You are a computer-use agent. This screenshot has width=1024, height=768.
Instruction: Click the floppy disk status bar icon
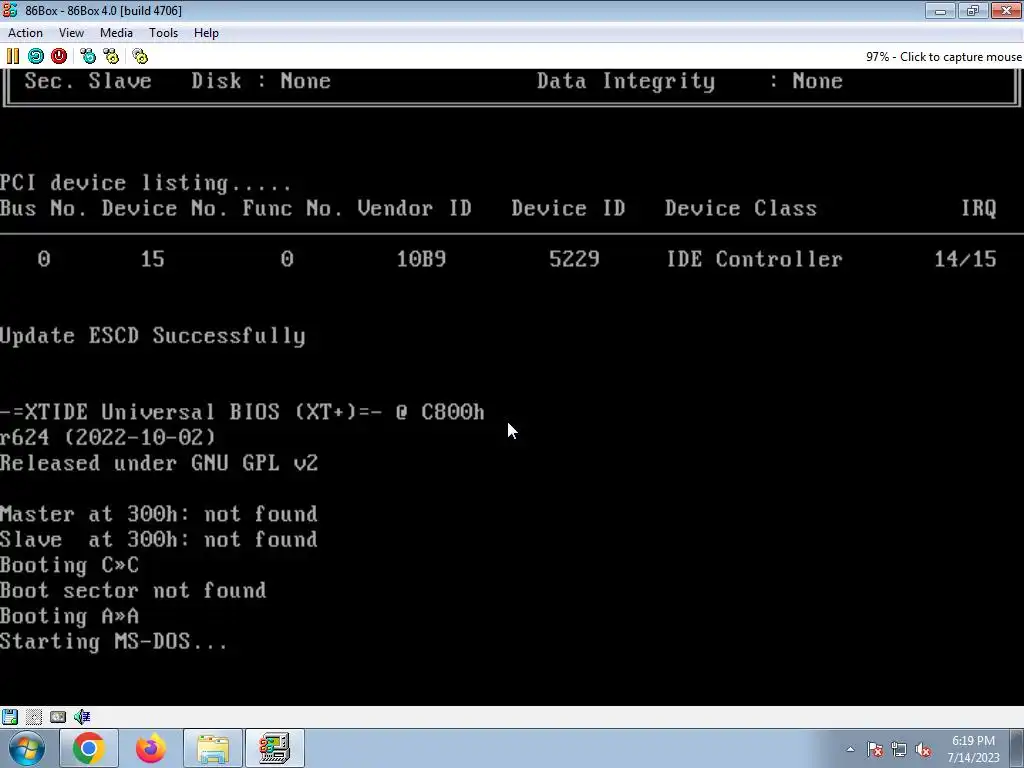click(10, 716)
